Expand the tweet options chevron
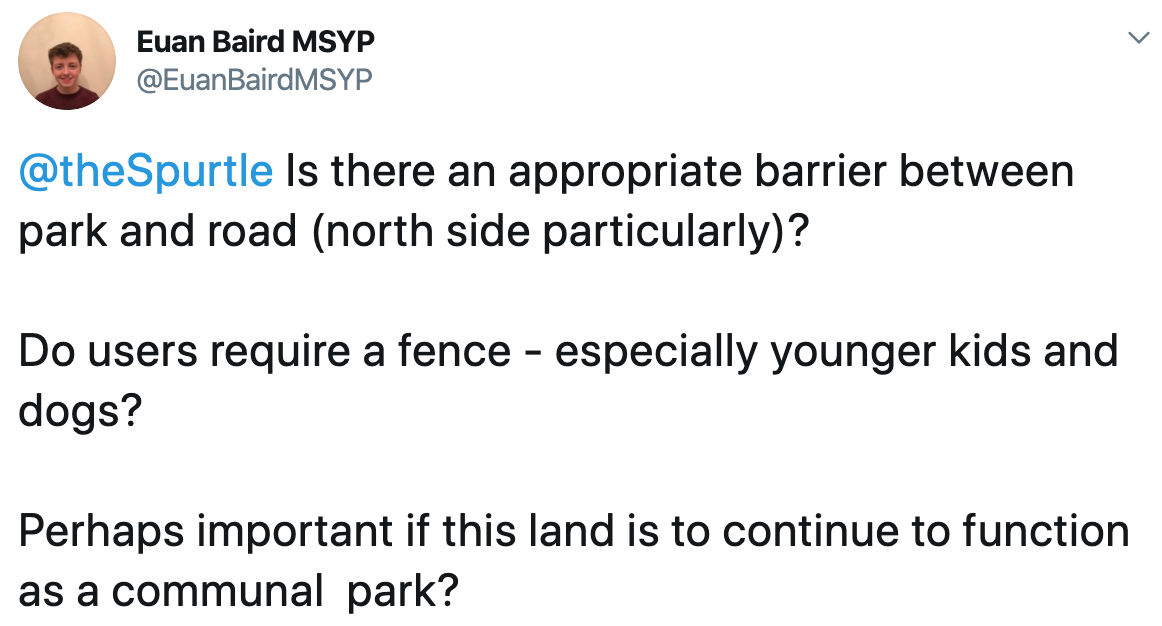This screenshot has height=626, width=1162. 1138,37
